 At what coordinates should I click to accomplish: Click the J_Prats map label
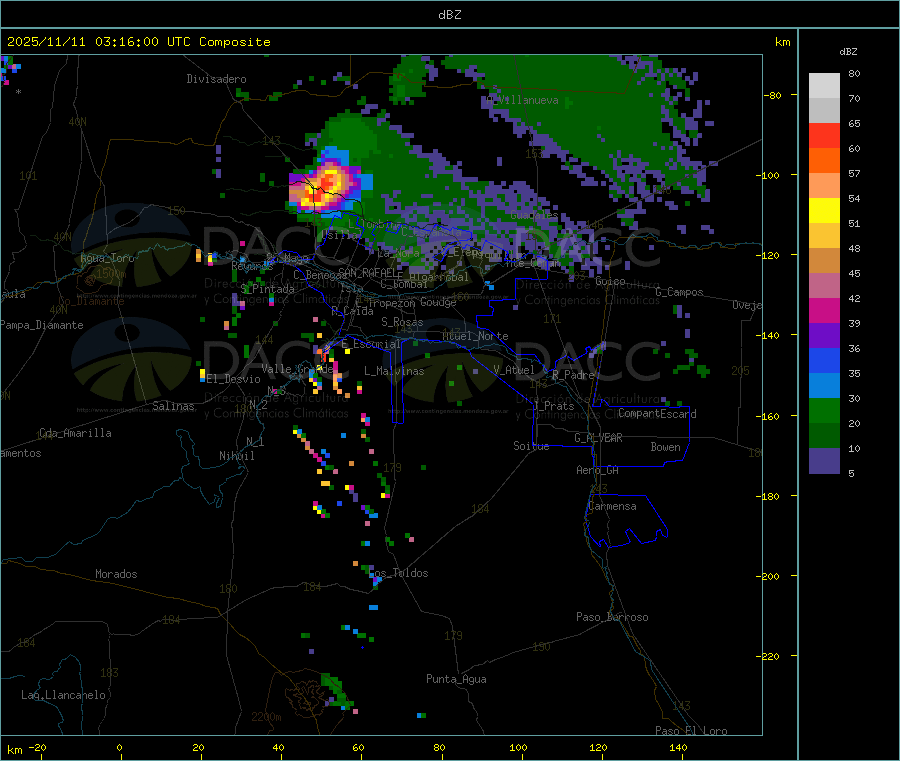[x=554, y=406]
